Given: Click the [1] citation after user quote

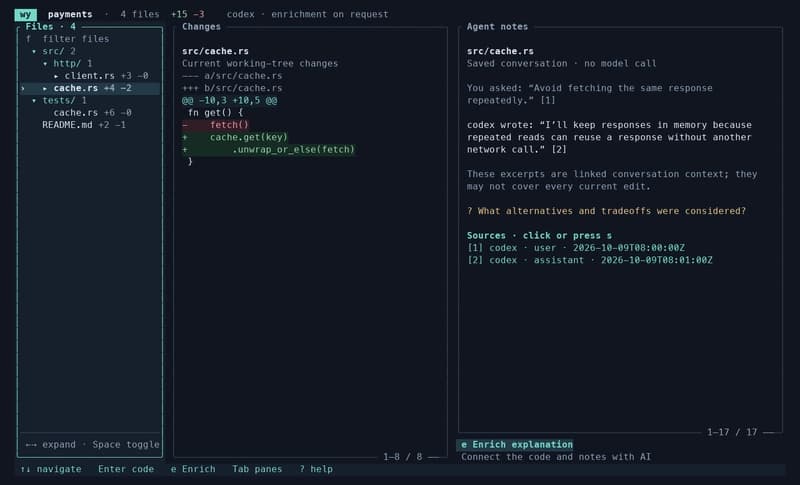Looking at the screenshot, I should click(548, 100).
